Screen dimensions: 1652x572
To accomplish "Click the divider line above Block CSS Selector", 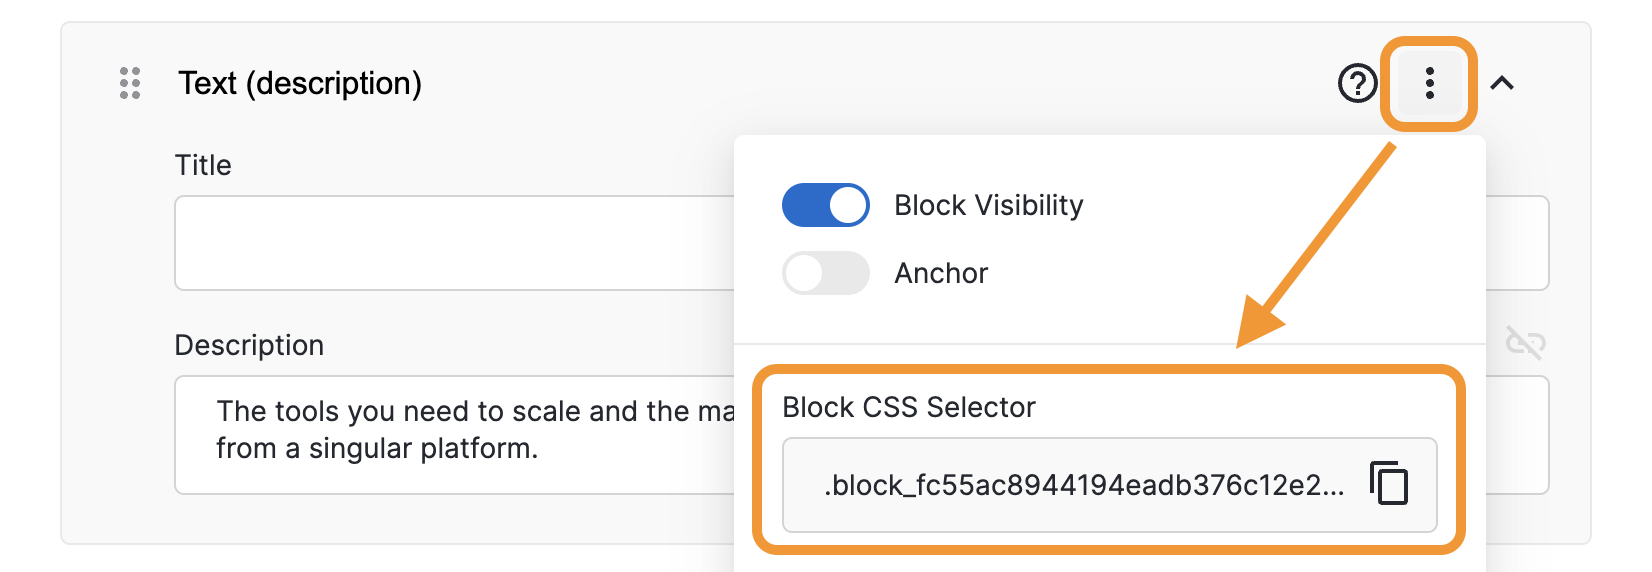I will coord(1110,344).
